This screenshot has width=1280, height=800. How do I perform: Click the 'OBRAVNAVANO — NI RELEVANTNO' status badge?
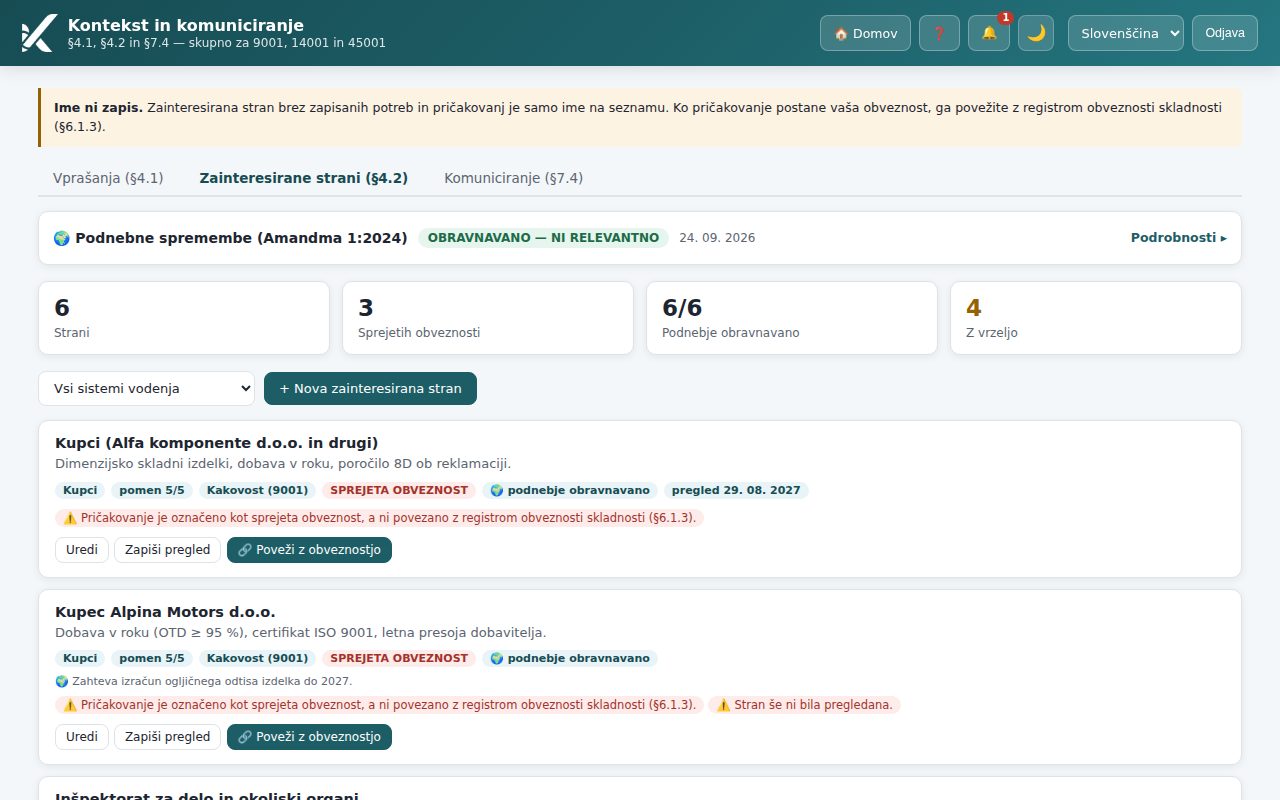click(x=544, y=238)
